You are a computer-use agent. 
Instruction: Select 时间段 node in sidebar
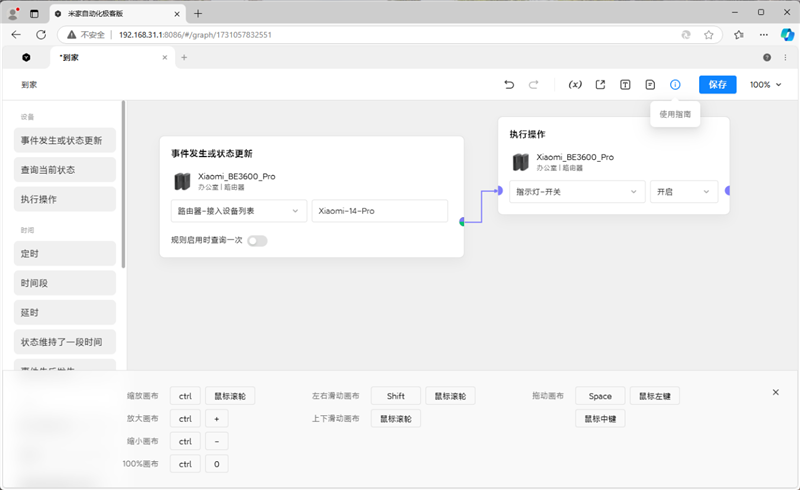point(65,283)
